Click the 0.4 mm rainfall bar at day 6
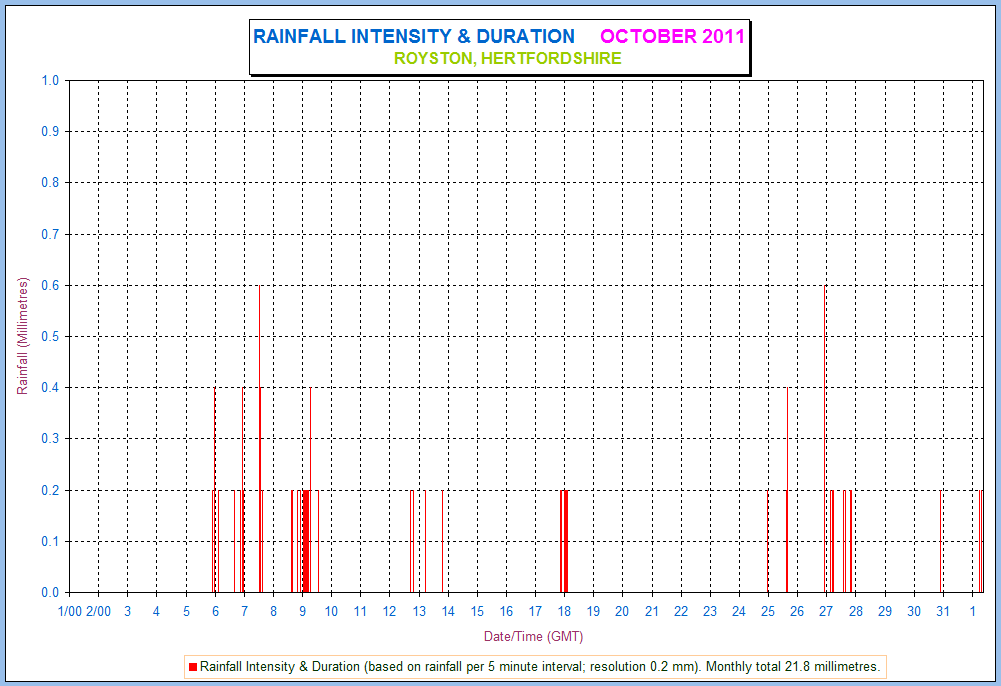This screenshot has height=686, width=1001. tap(214, 490)
